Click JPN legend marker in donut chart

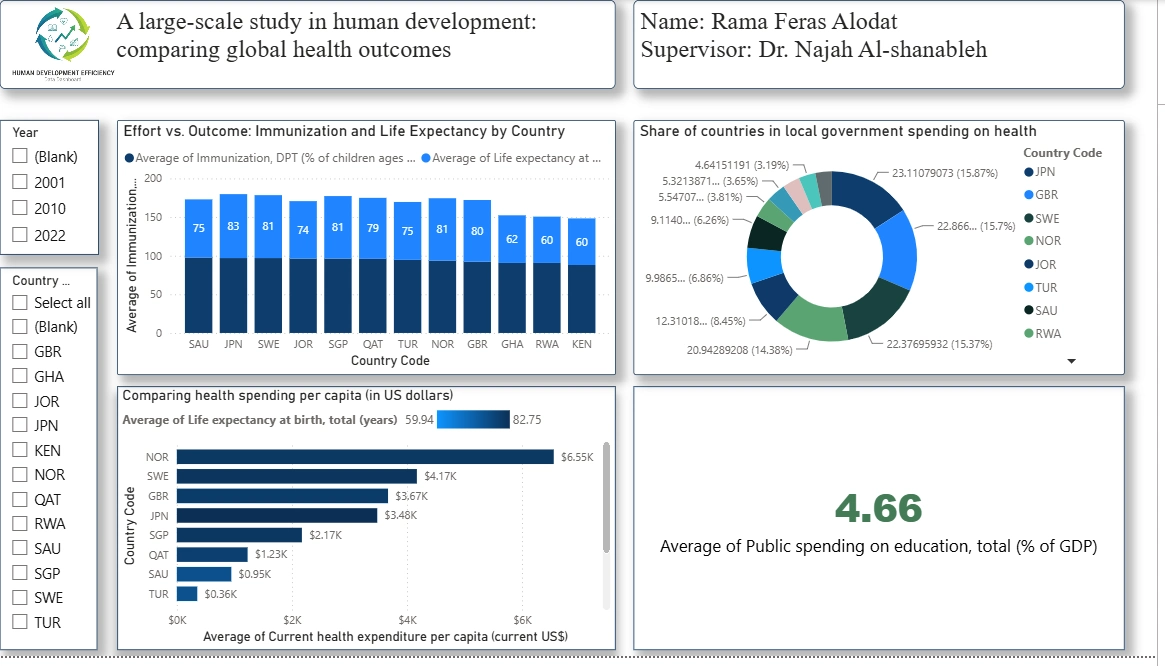point(1028,172)
